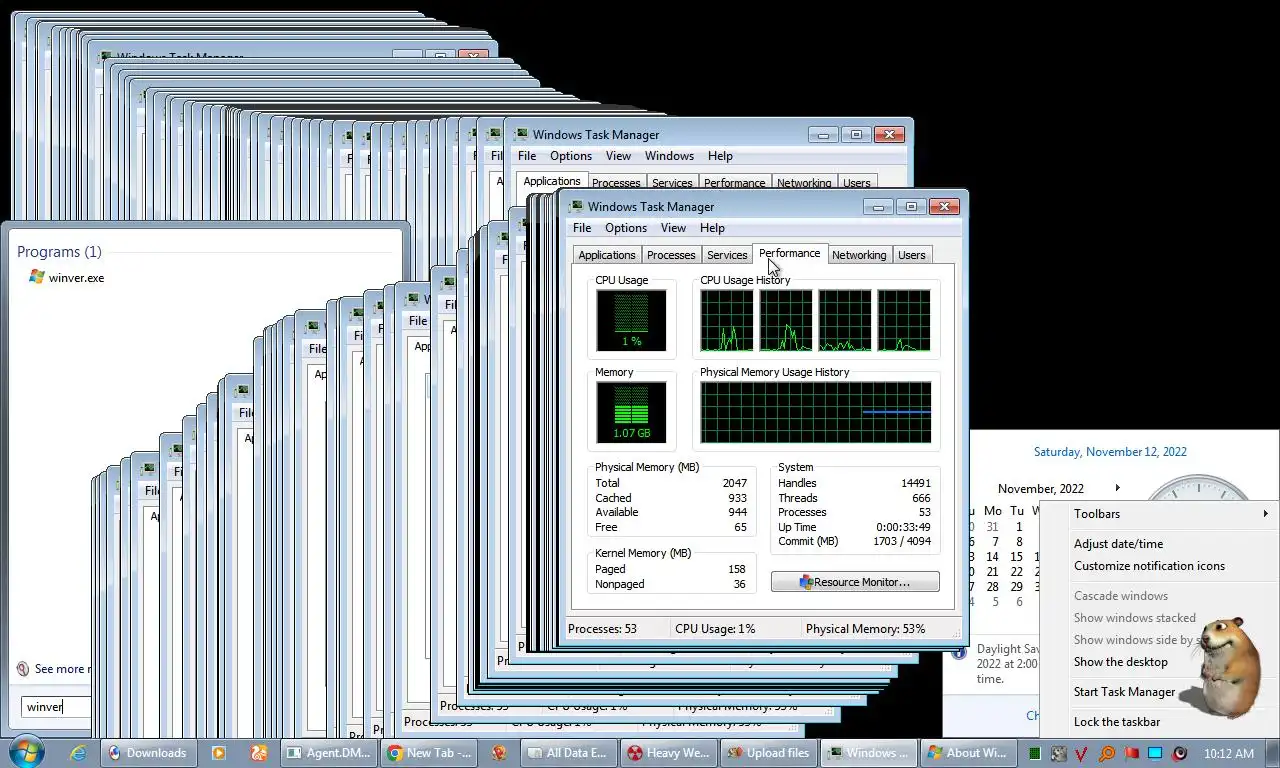The height and width of the screenshot is (768, 1280).
Task: Open File menu in front Task Manager
Action: (582, 228)
